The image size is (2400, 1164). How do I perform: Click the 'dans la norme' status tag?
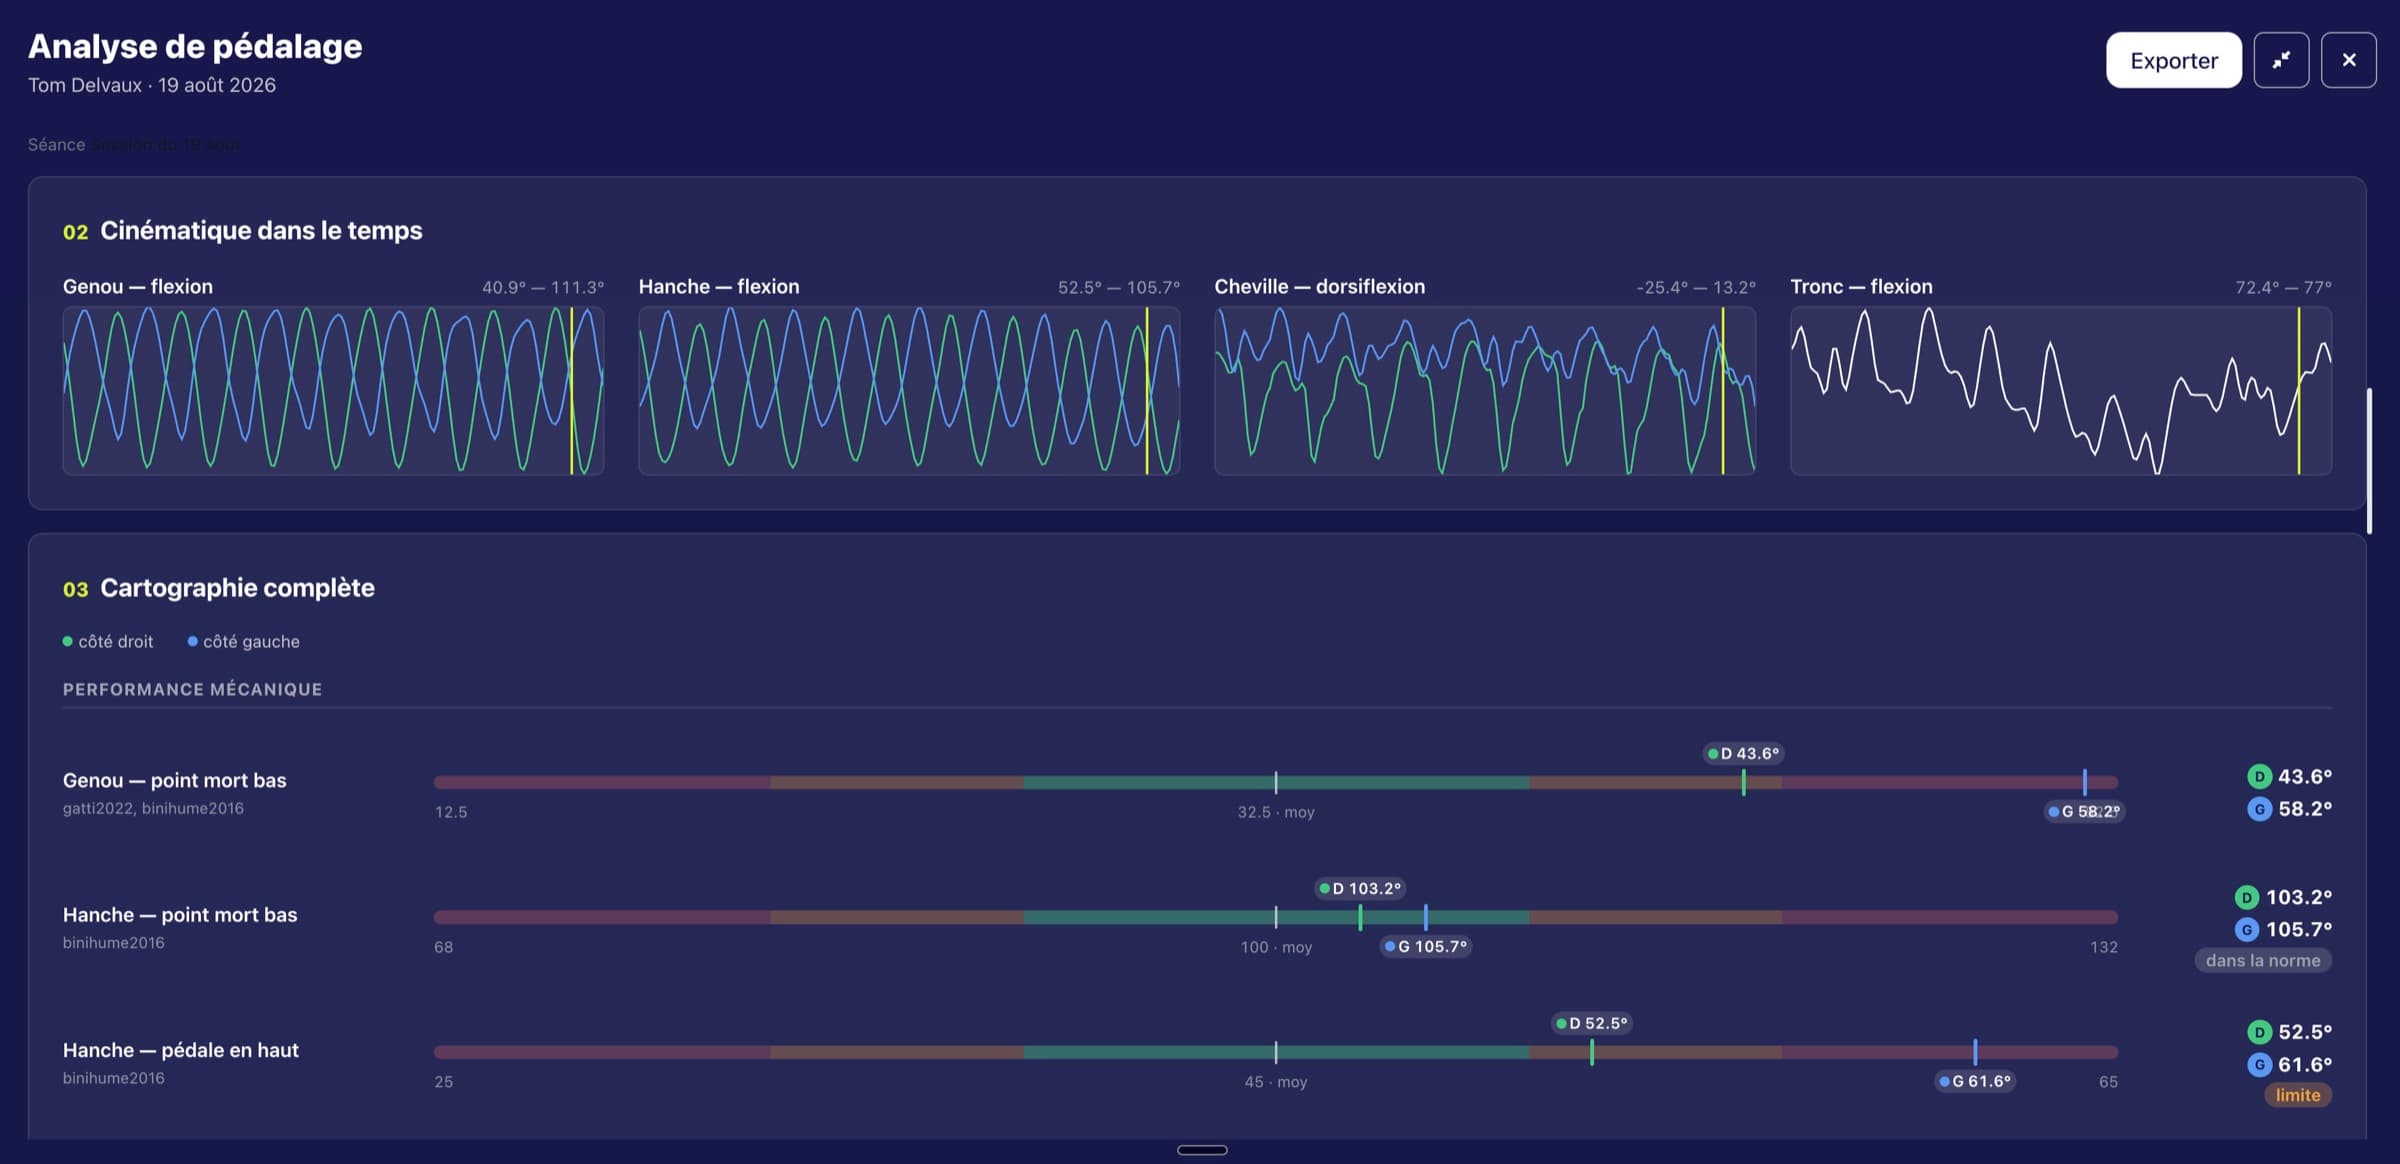click(2263, 960)
